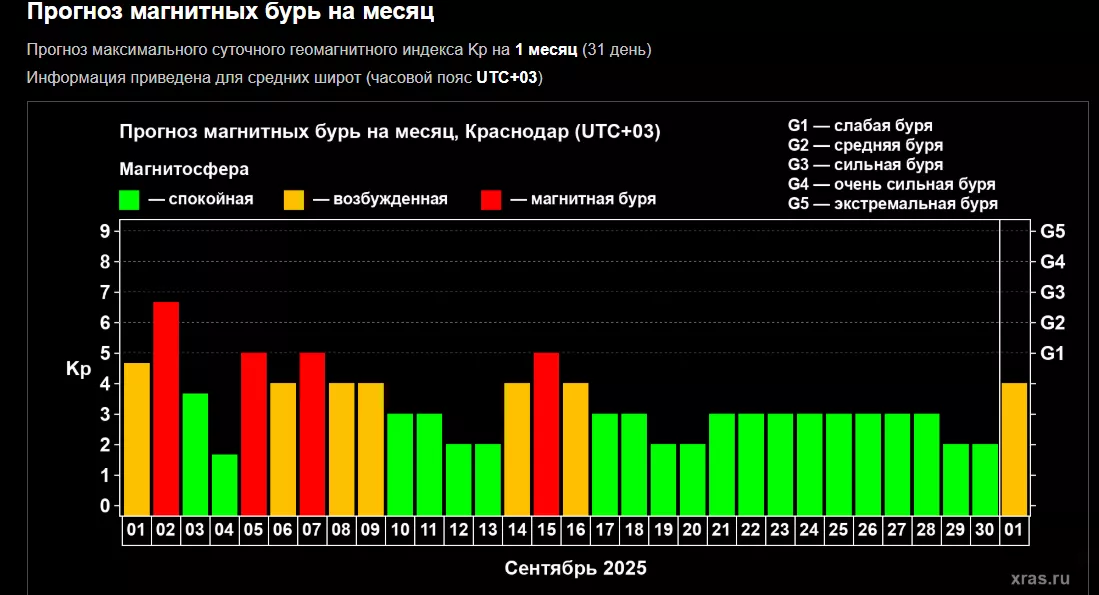
Task: Select the short green bar for day 04
Action: 225,484
